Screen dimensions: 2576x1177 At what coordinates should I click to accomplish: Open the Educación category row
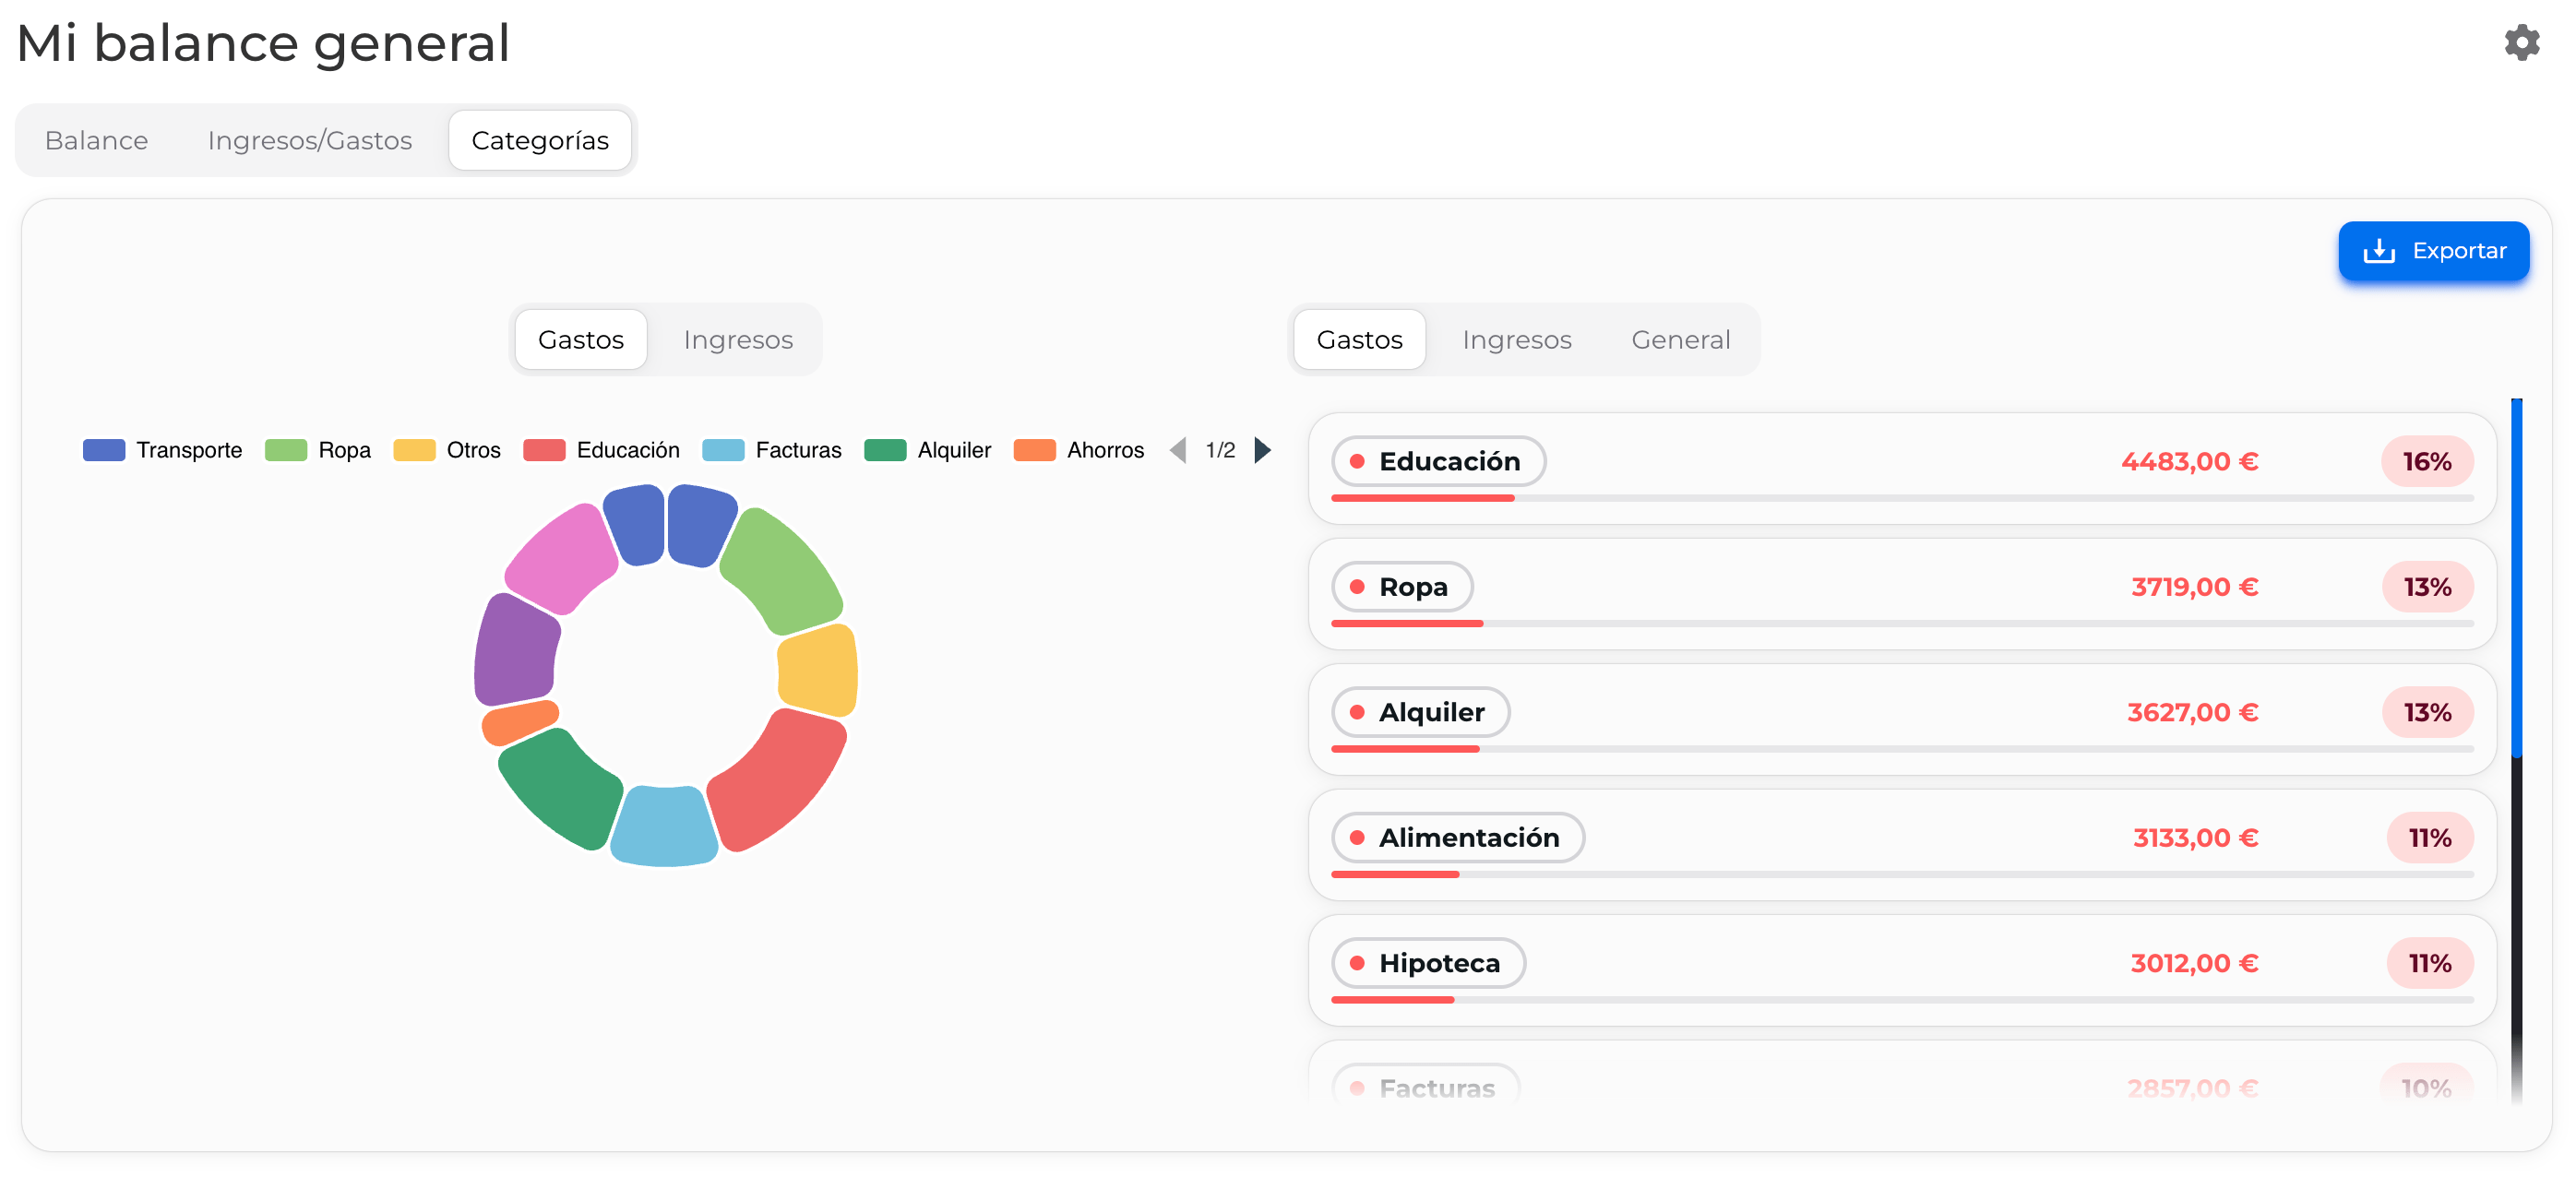(1900, 468)
